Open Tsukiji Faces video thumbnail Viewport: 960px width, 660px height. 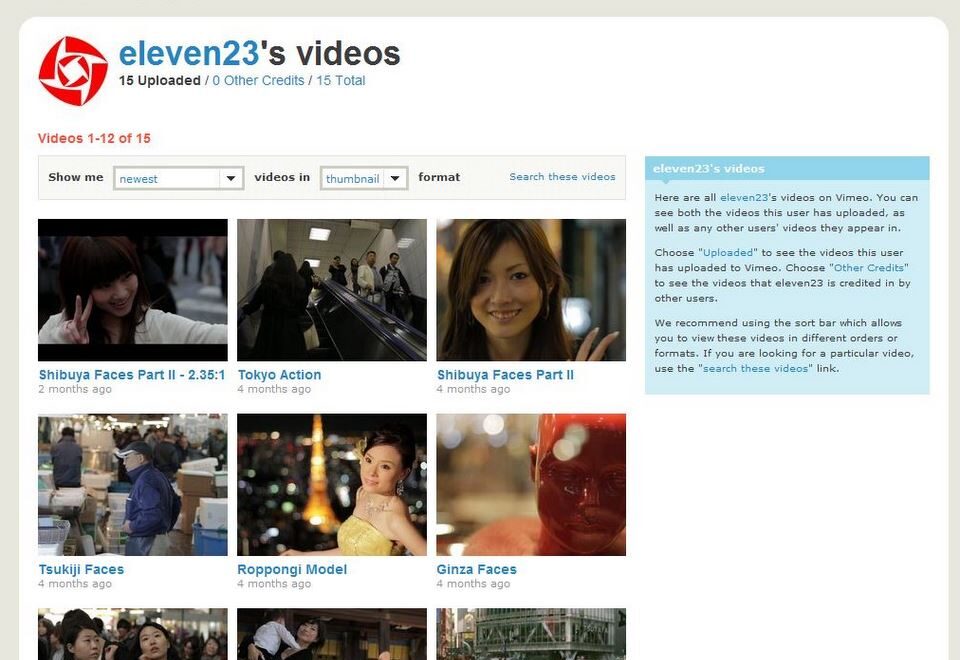133,484
